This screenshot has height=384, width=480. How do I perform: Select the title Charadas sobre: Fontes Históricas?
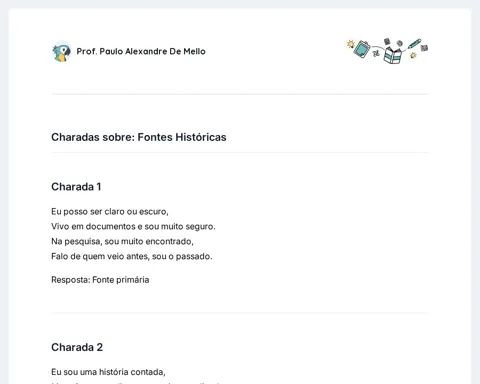[x=139, y=137]
